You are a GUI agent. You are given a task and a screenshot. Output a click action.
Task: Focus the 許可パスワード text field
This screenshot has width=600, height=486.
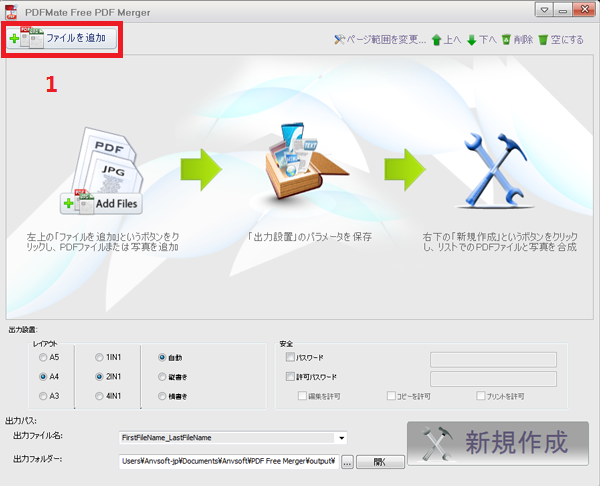point(493,379)
